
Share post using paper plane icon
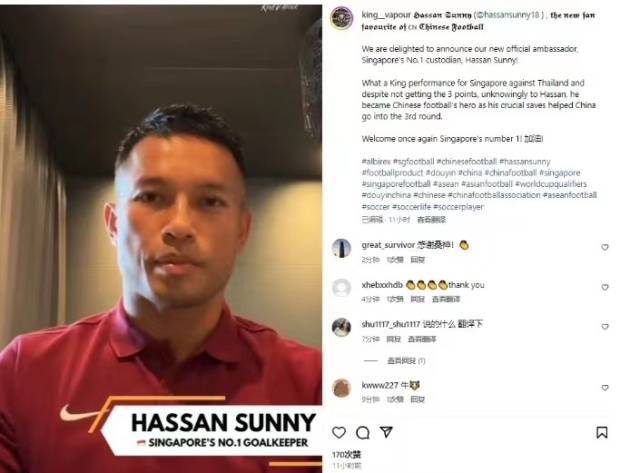pos(386,432)
